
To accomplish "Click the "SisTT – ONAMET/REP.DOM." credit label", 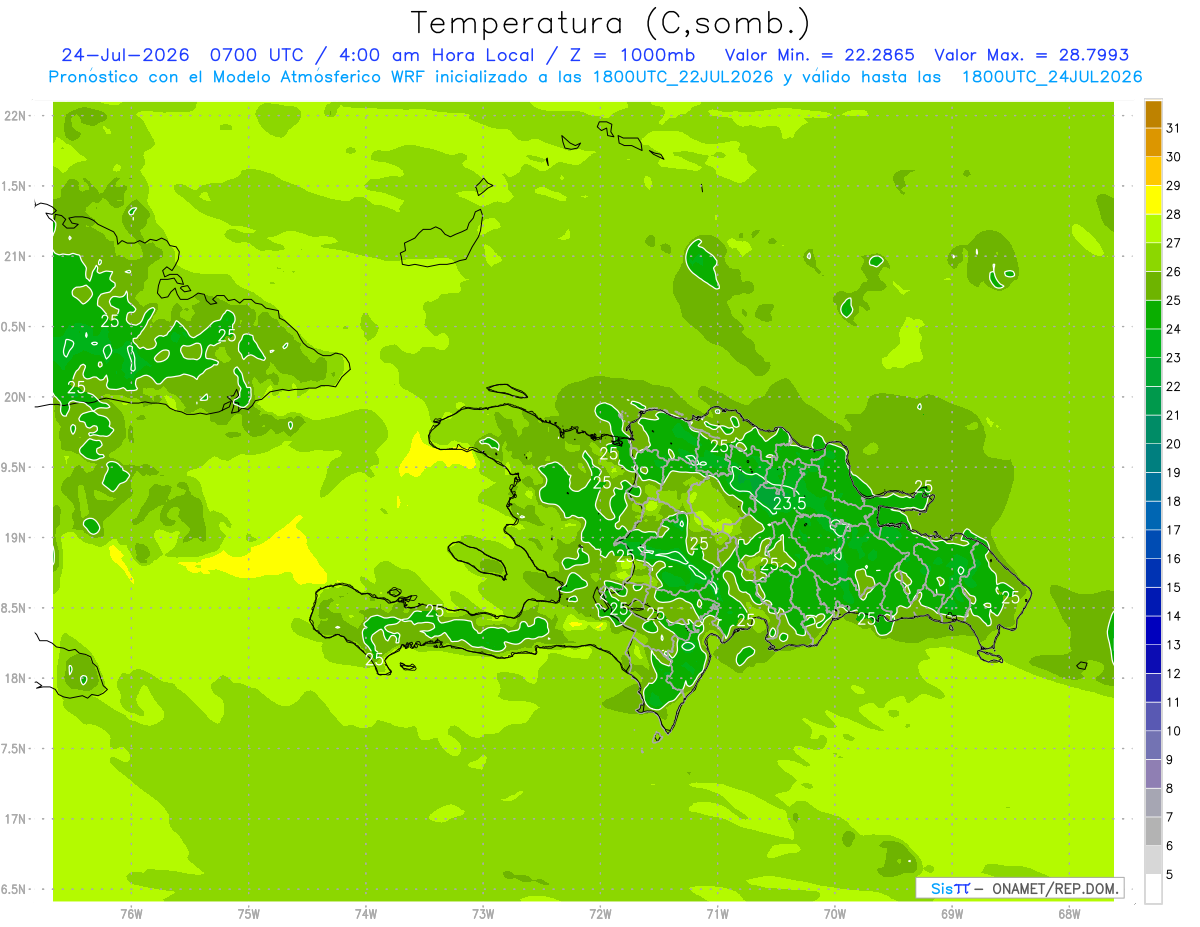I will pos(1019,888).
